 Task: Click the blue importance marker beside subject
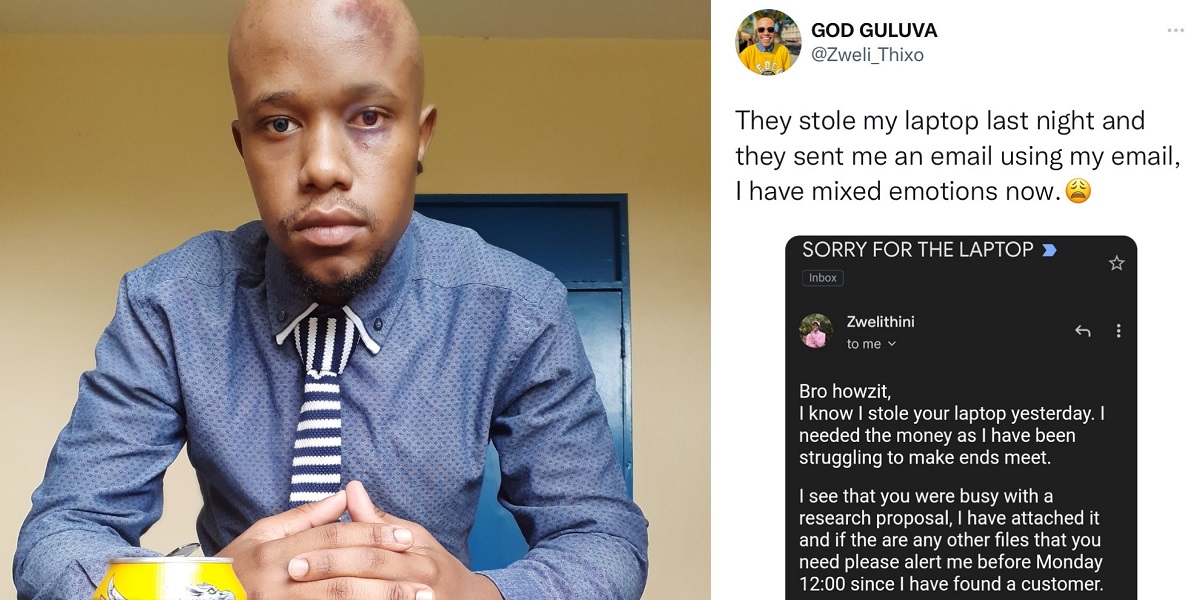coord(1049,250)
